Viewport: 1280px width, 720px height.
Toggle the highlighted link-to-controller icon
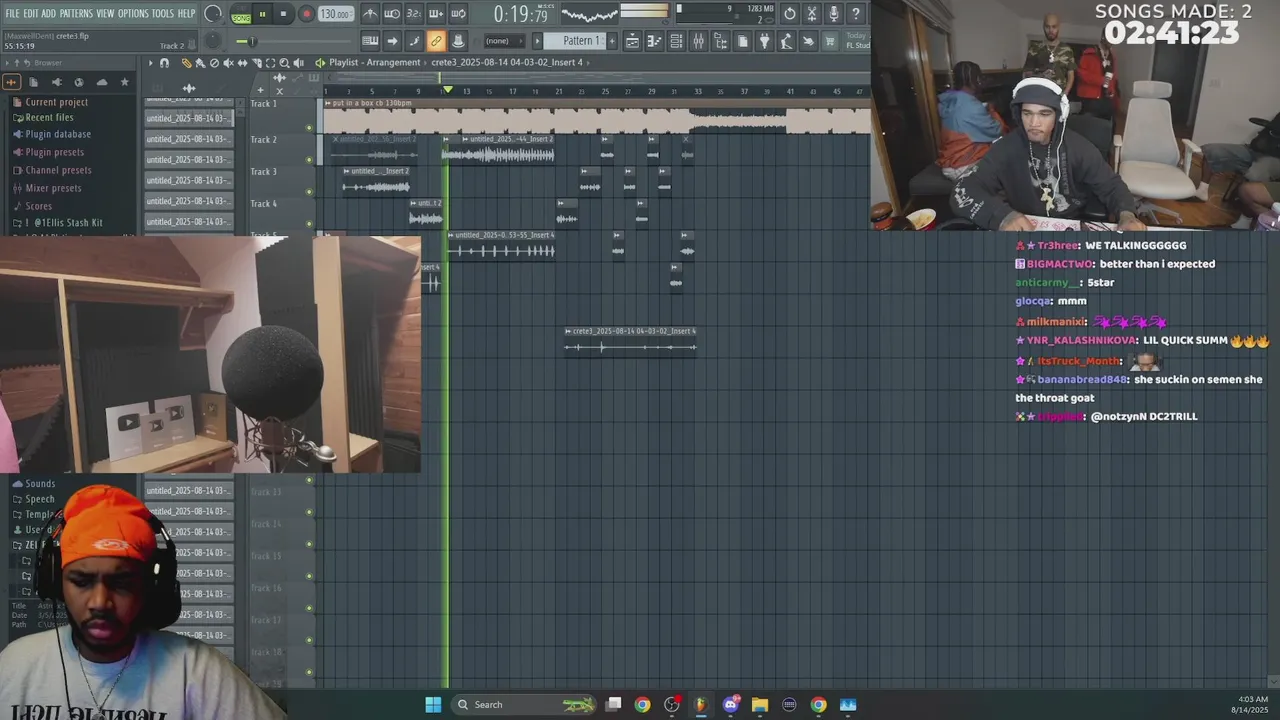tap(436, 41)
